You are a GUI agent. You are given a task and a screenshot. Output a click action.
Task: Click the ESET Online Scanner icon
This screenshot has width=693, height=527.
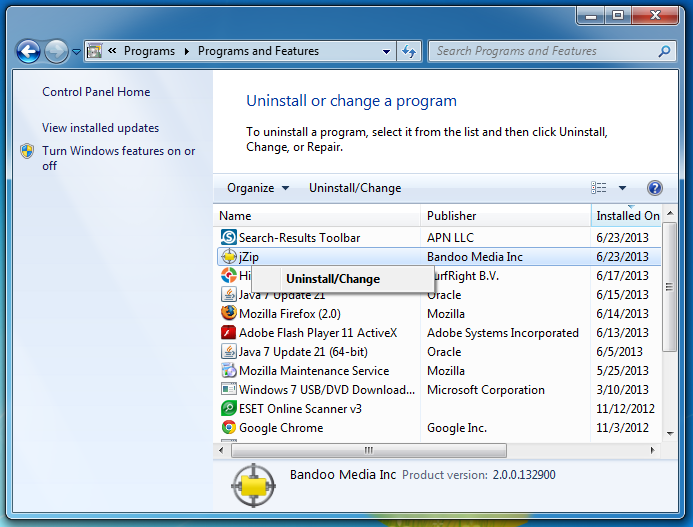pos(228,408)
